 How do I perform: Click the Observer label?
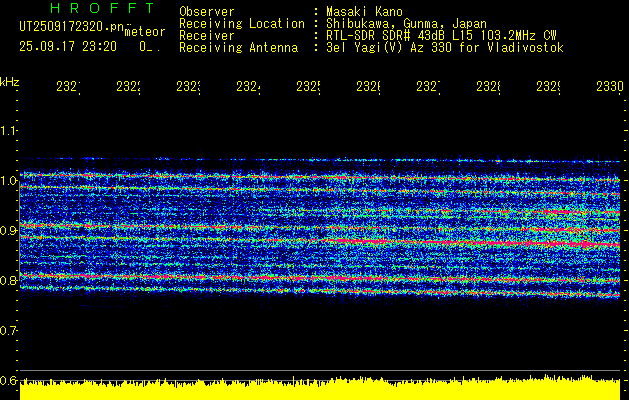[207, 11]
